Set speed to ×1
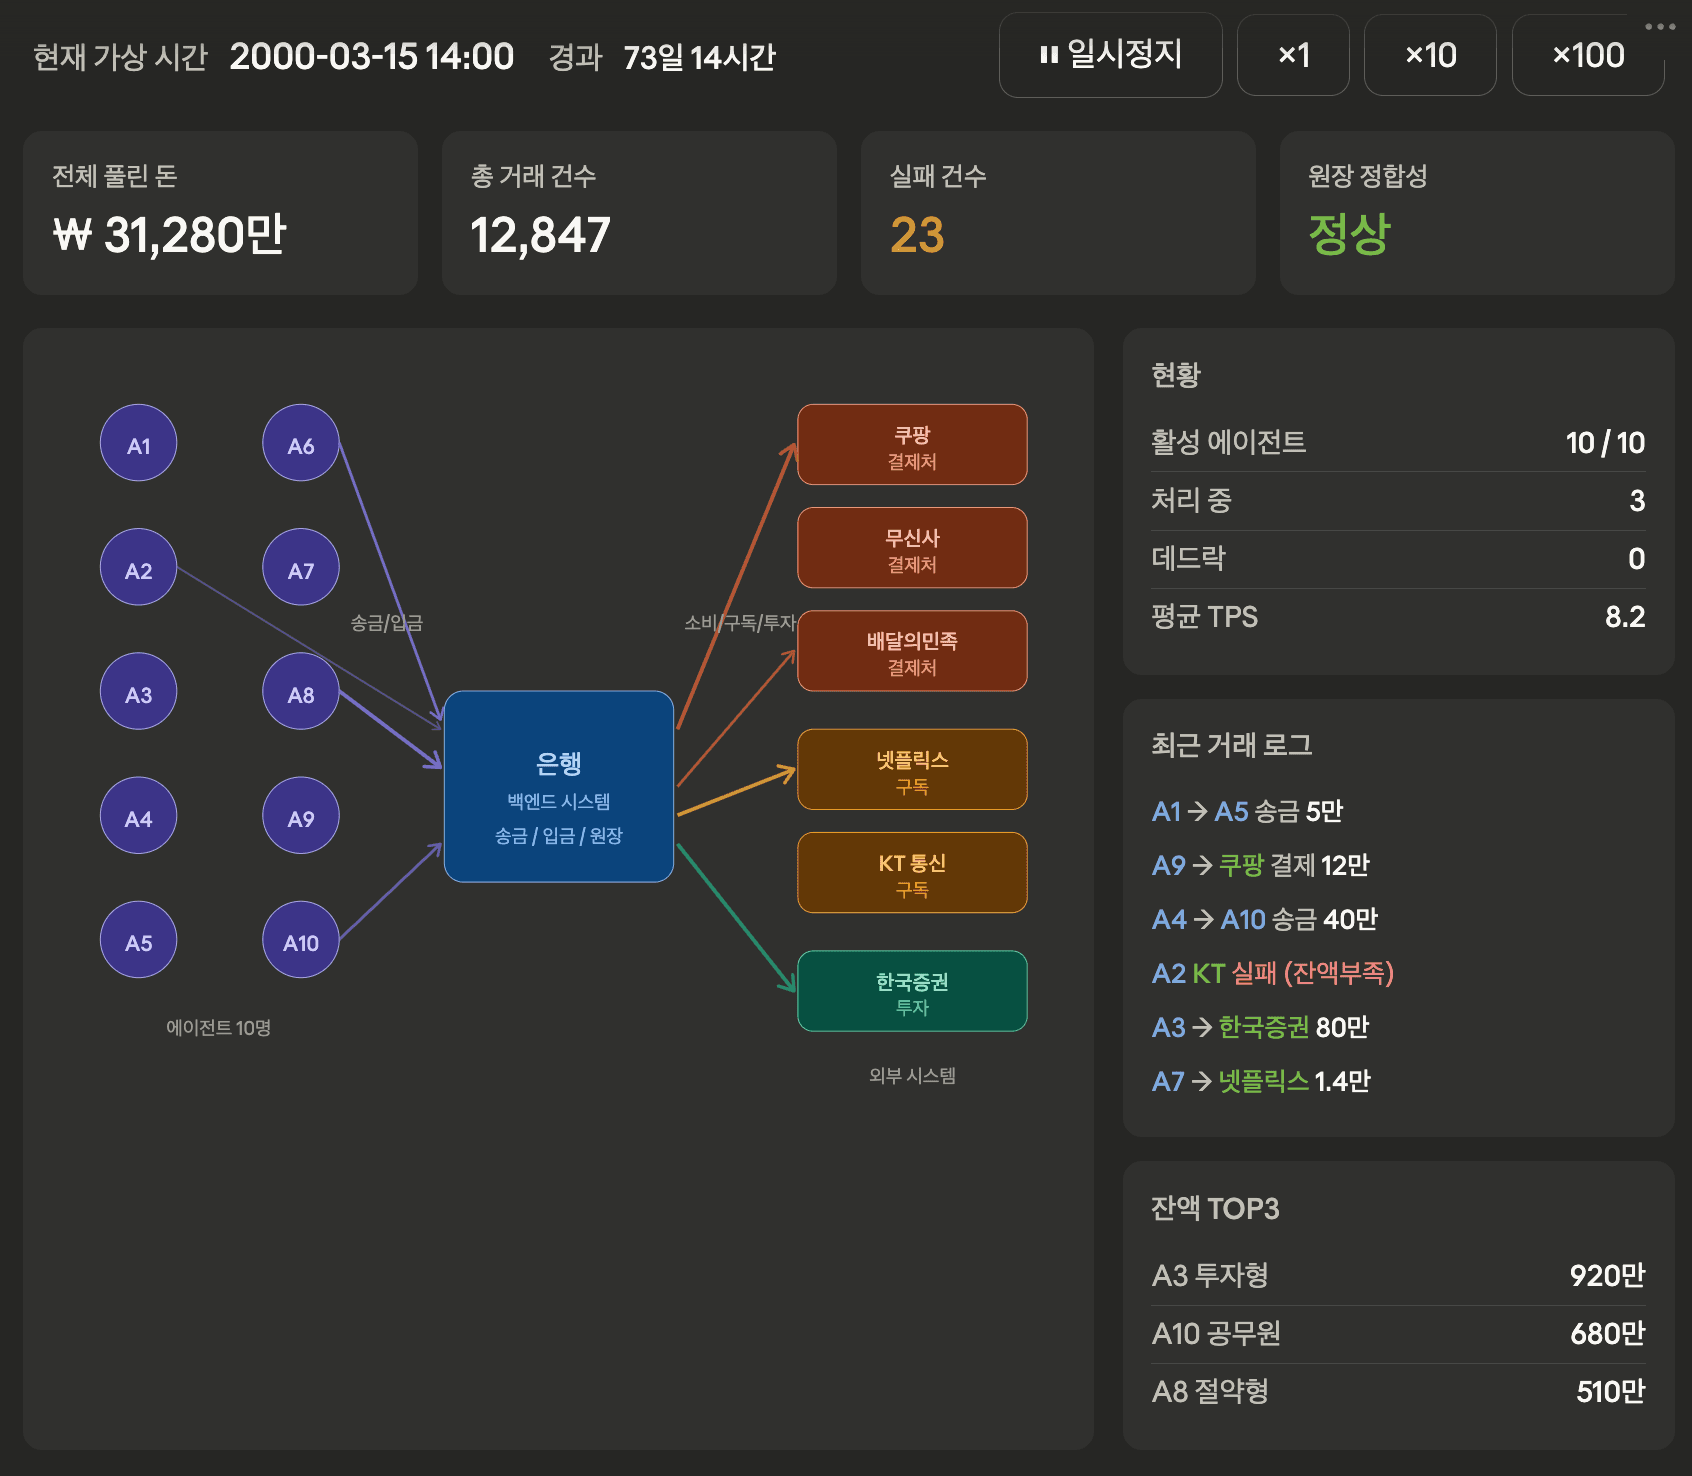The width and height of the screenshot is (1692, 1476). coord(1293,55)
